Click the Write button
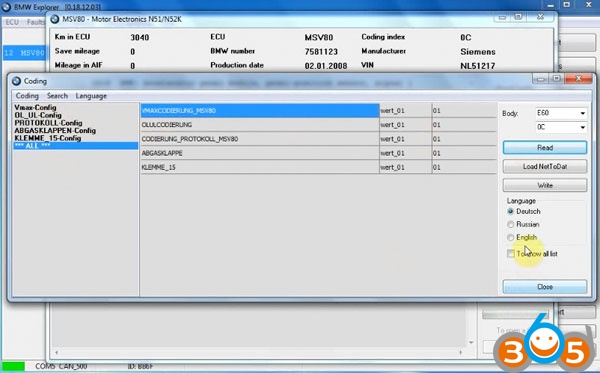600x373 pixels. tap(545, 185)
